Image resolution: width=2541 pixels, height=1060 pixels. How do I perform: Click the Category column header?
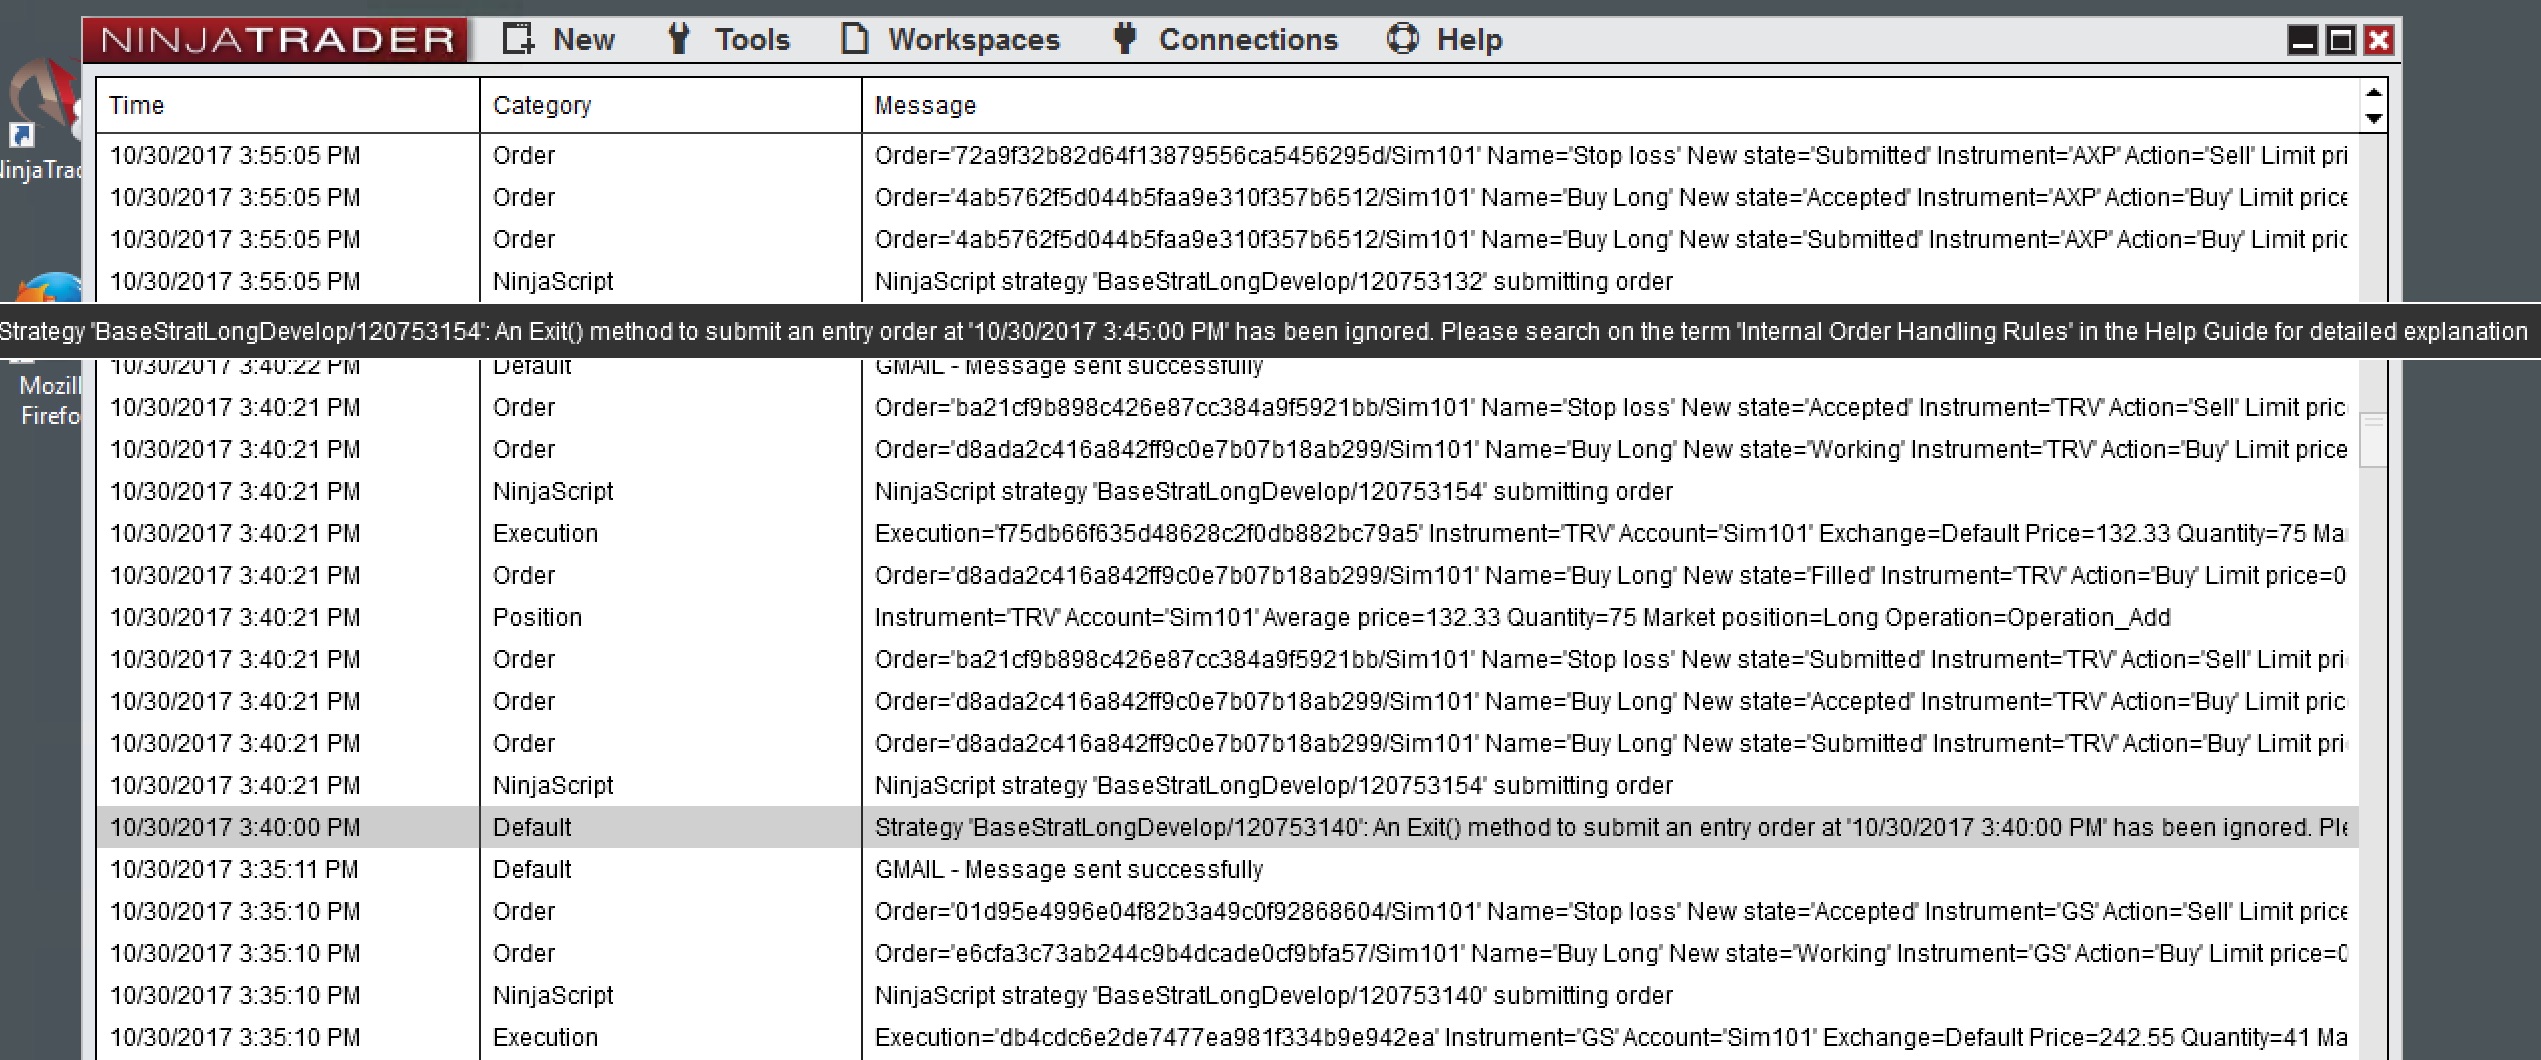click(670, 105)
